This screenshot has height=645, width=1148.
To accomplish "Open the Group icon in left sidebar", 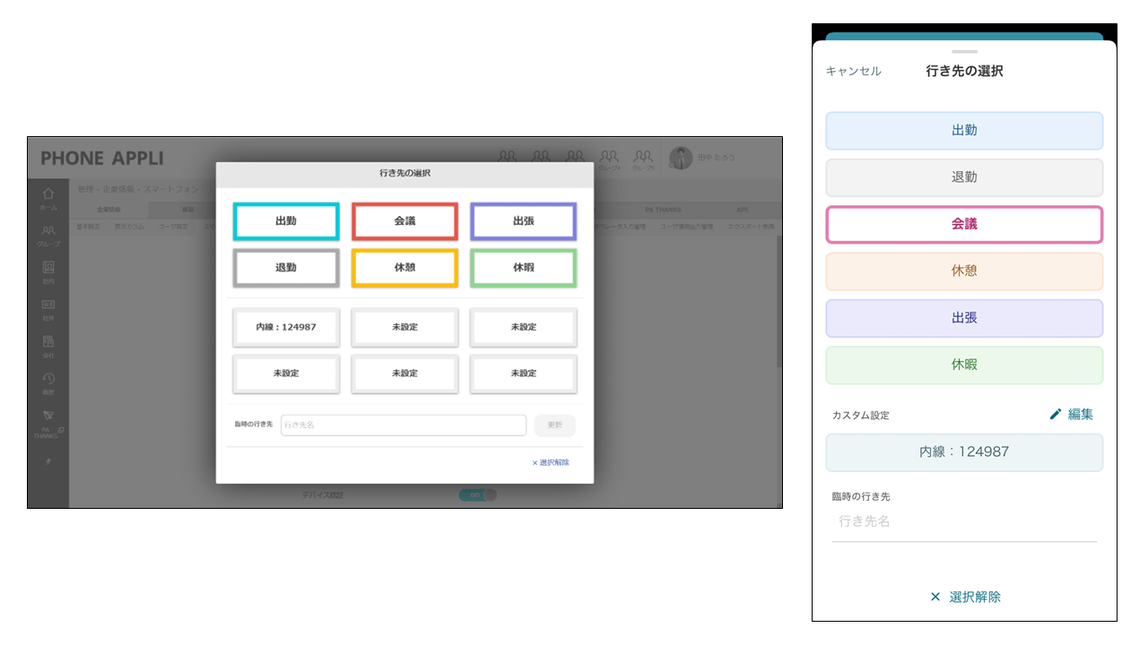I will [48, 231].
